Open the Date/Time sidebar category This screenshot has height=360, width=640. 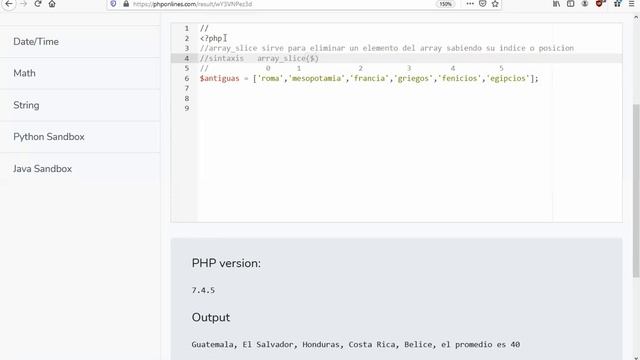coord(80,42)
